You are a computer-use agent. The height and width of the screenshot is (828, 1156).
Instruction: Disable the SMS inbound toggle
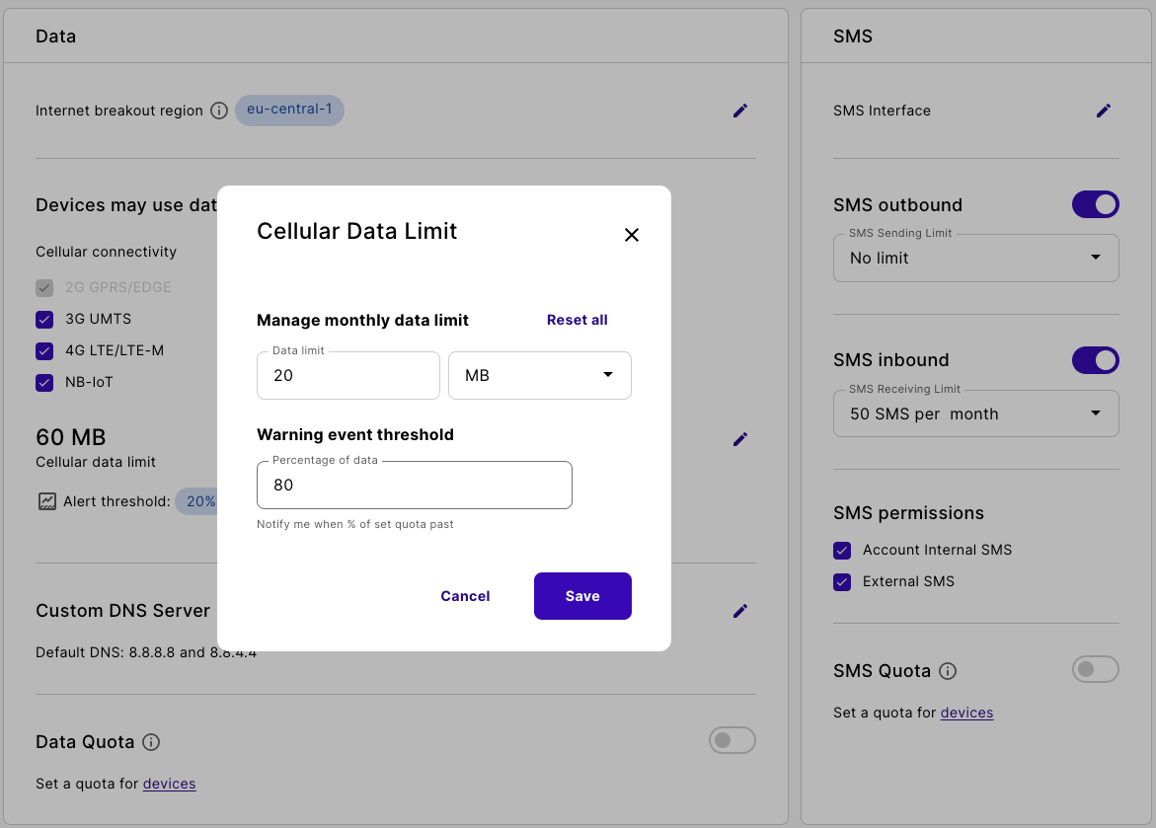click(1095, 360)
